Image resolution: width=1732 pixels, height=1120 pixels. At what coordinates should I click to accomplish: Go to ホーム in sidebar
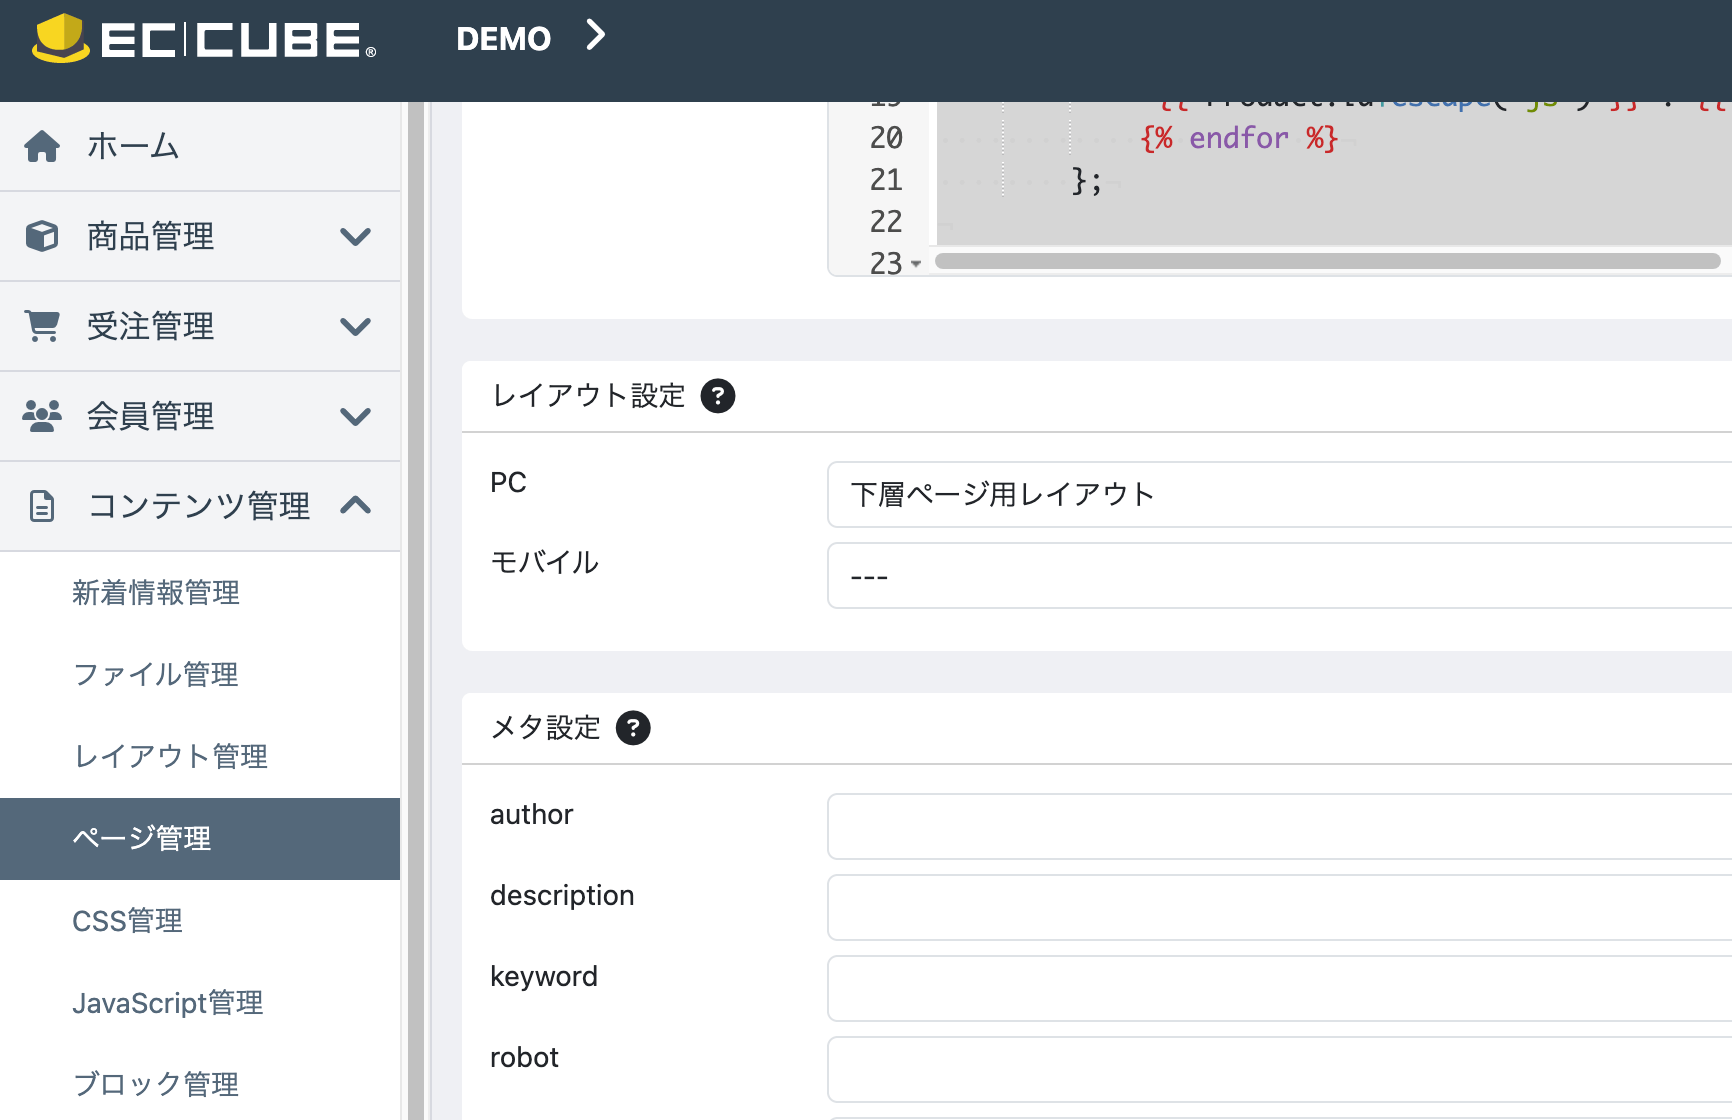click(x=200, y=146)
